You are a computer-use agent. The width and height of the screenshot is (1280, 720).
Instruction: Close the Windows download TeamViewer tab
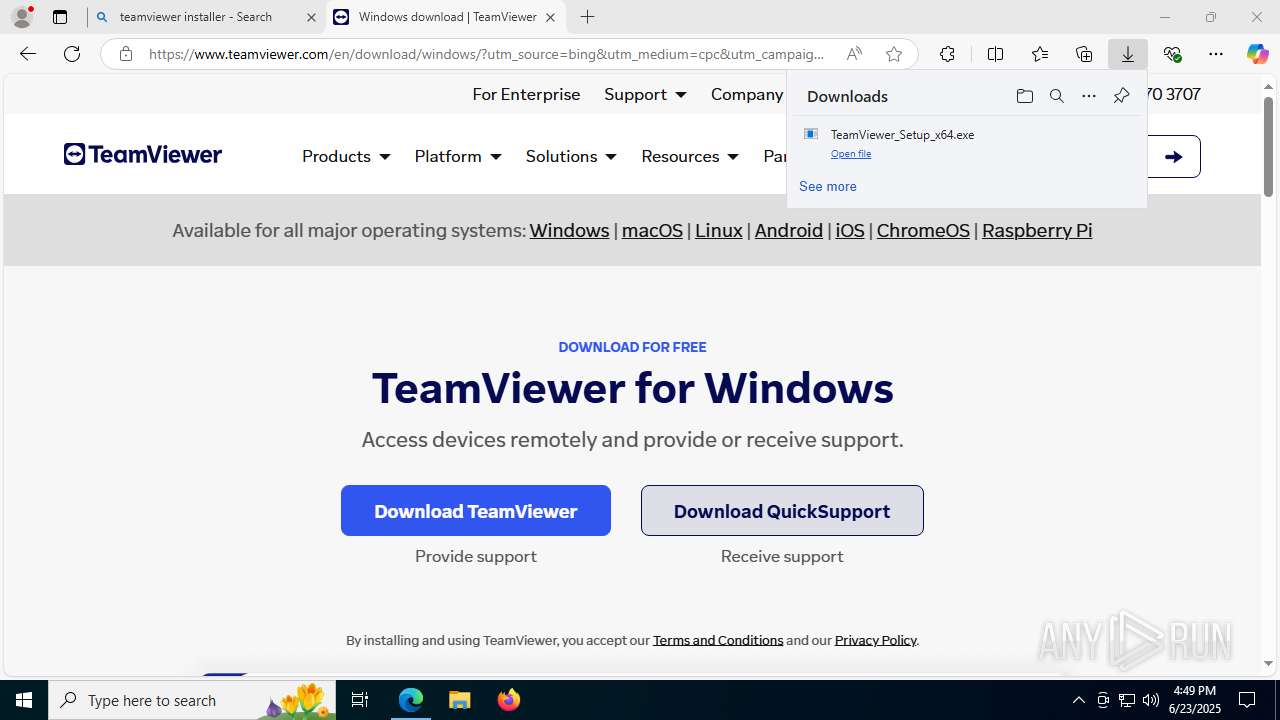pyautogui.click(x=550, y=17)
